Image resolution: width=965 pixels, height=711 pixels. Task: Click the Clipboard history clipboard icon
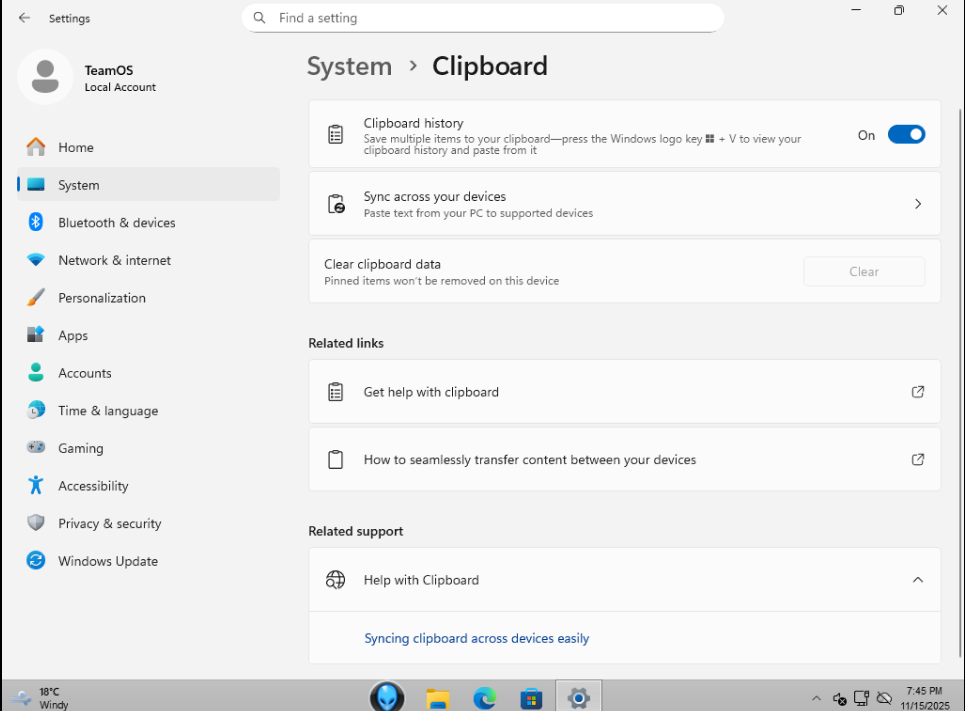tap(335, 134)
